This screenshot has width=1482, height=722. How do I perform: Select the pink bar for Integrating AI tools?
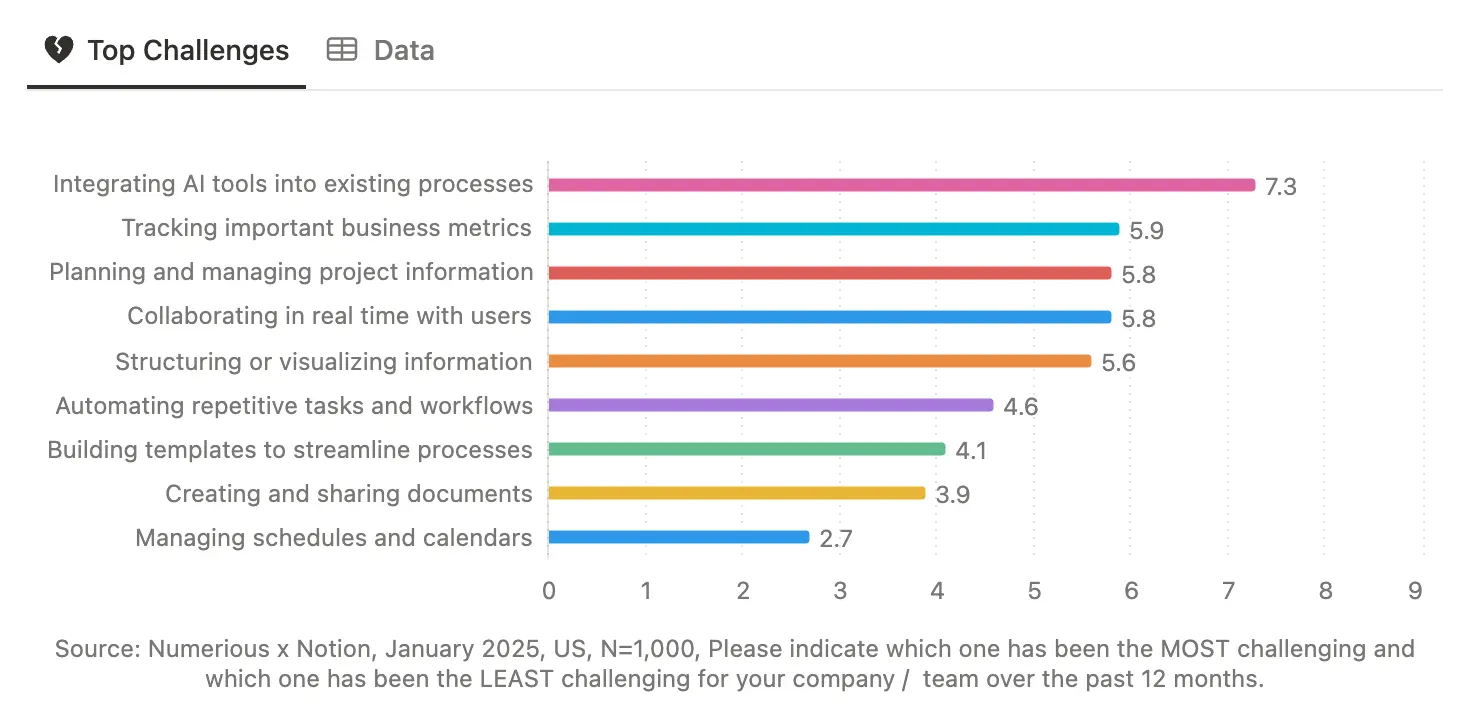point(900,184)
